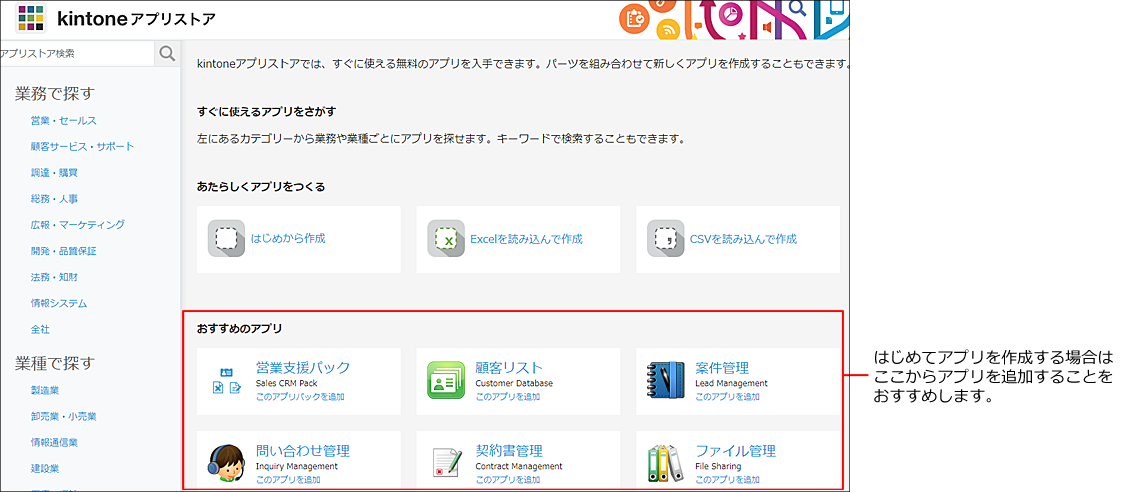Click the すぐに使えるアプリをさがす heading
The height and width of the screenshot is (492, 1128).
[267, 111]
